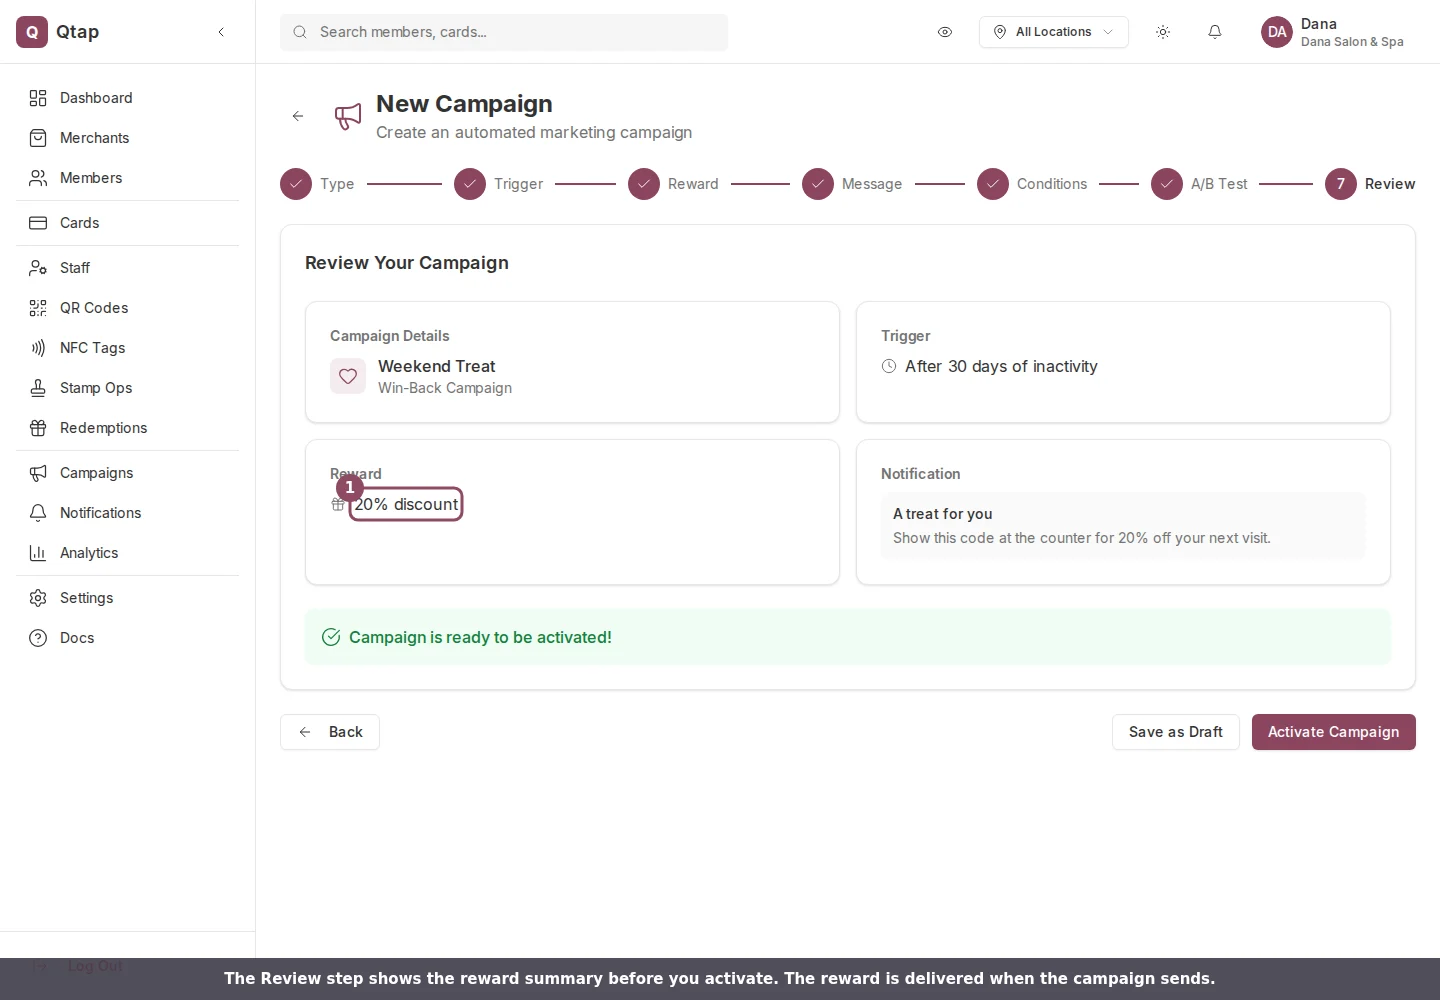
Task: Open the Docs link
Action: click(127, 638)
